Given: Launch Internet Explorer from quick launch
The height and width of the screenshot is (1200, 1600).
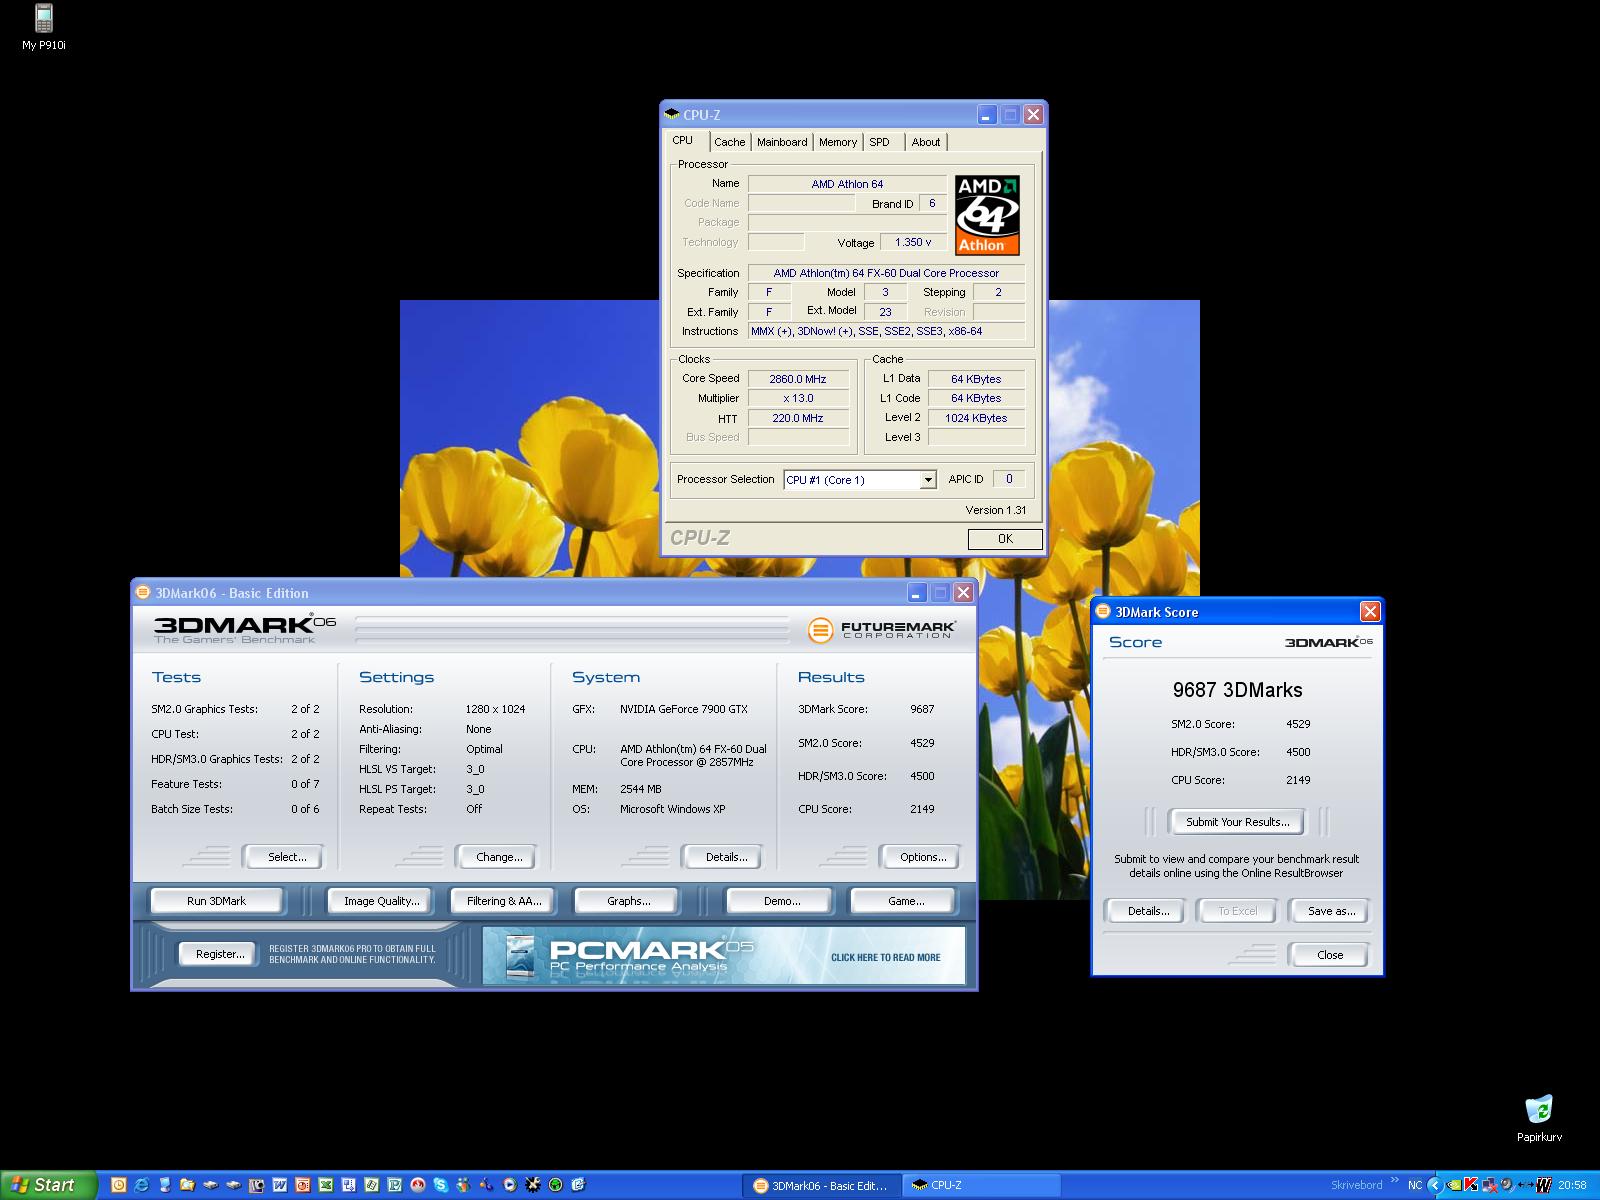Looking at the screenshot, I should 141,1185.
